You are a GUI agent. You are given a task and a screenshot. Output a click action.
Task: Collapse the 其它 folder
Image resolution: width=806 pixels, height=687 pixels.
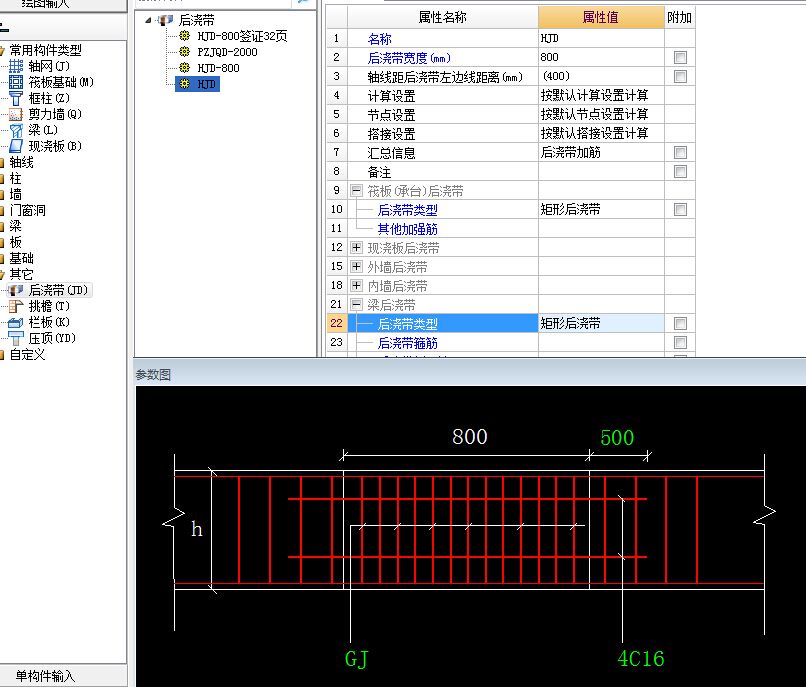pos(2,275)
